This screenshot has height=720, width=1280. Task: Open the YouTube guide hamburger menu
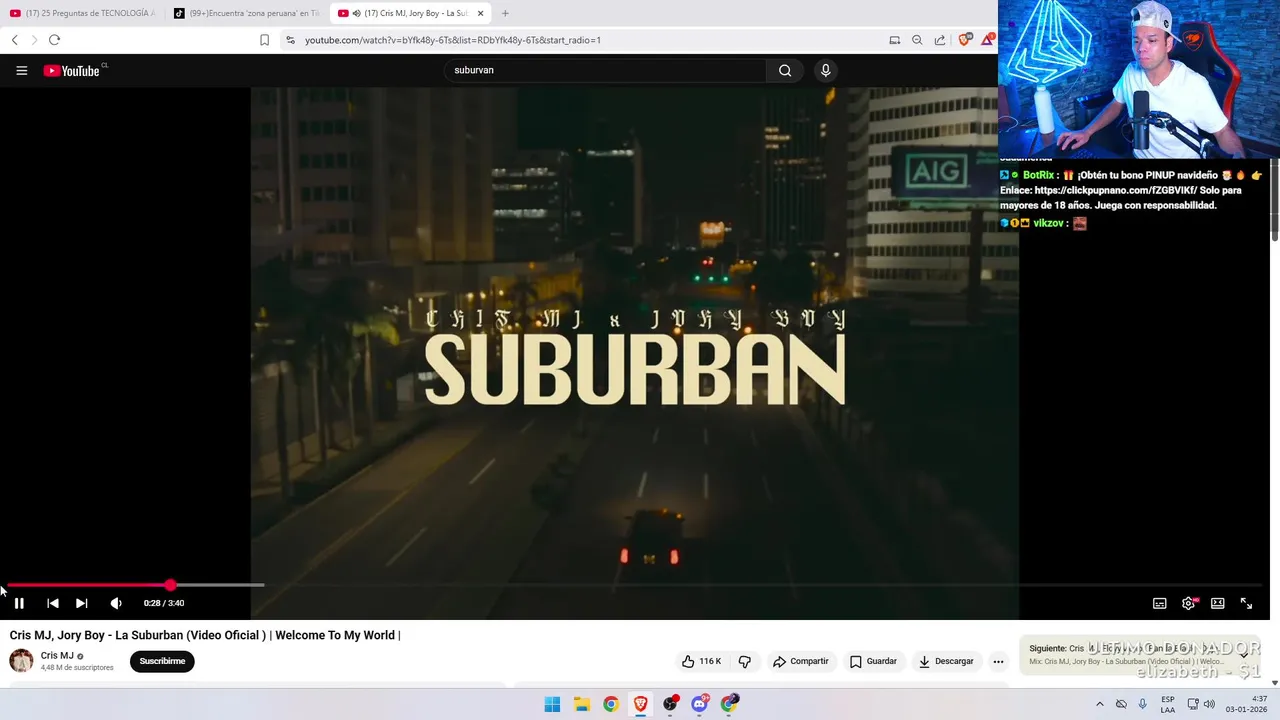pyautogui.click(x=21, y=70)
